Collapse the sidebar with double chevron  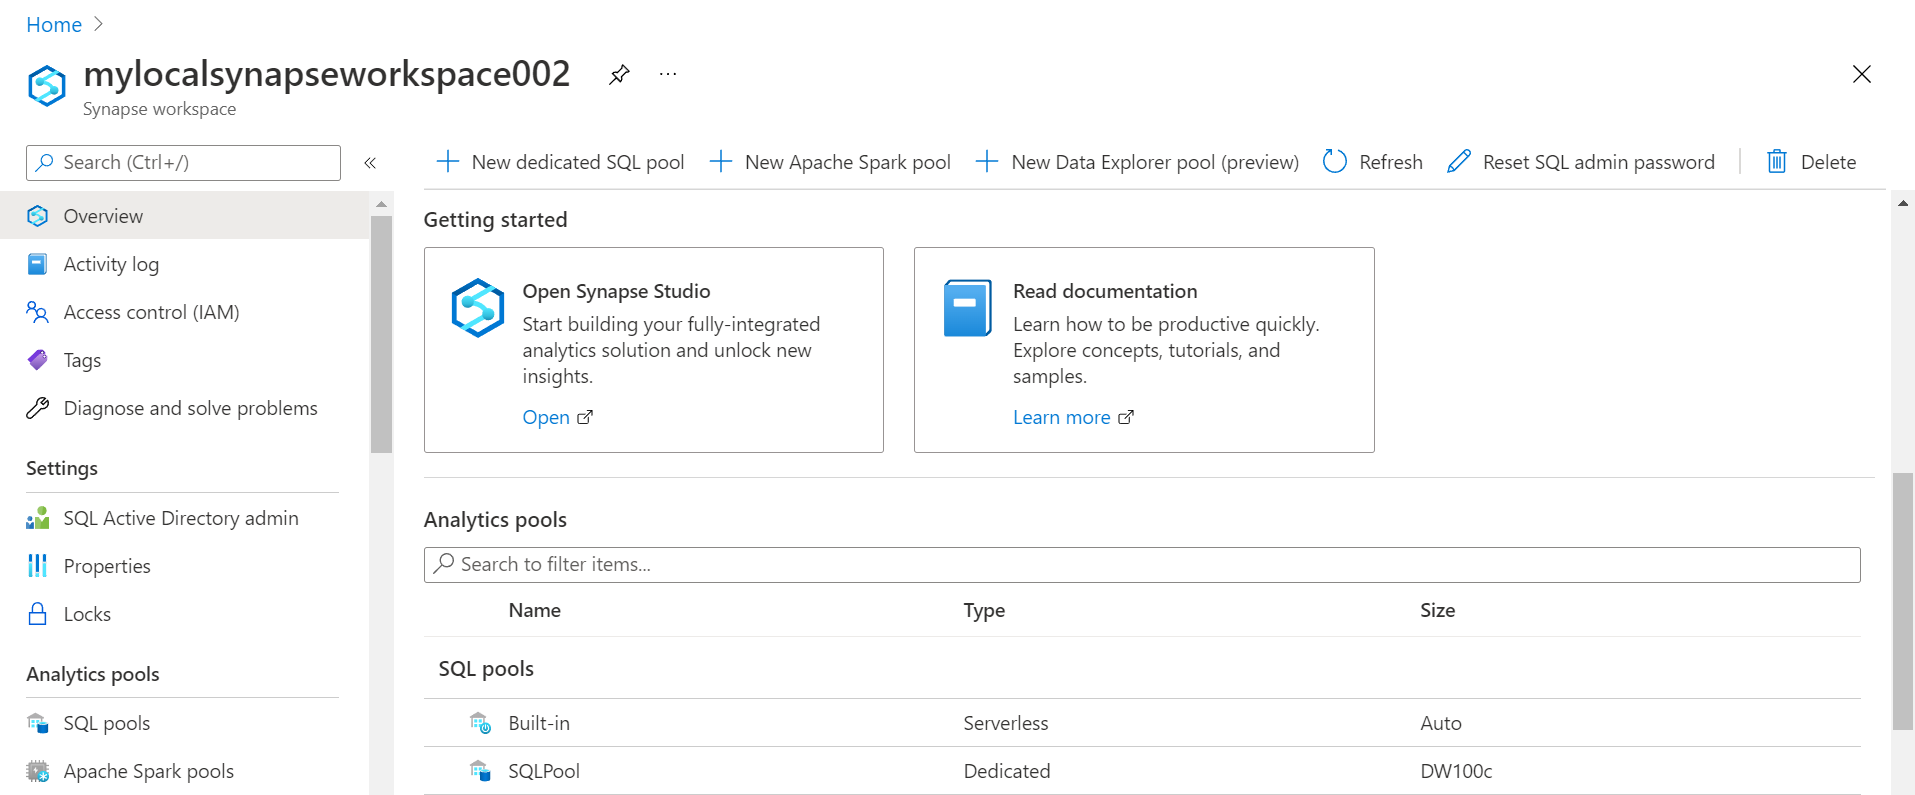click(x=370, y=163)
